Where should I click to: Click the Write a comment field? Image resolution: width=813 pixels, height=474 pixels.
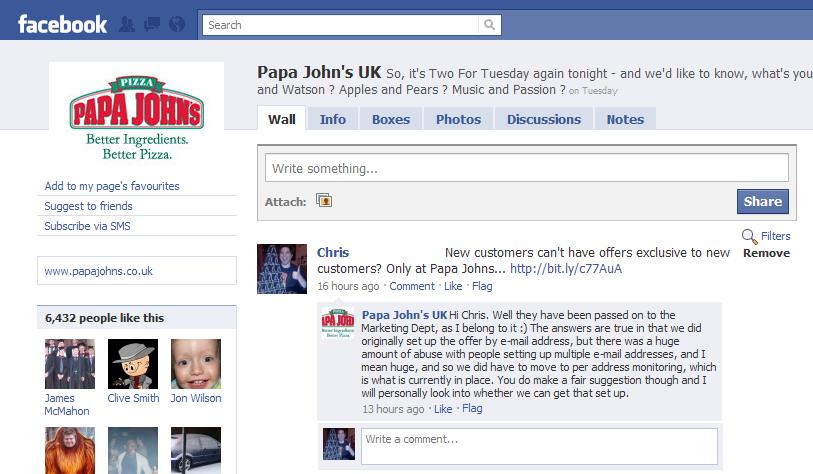(539, 446)
